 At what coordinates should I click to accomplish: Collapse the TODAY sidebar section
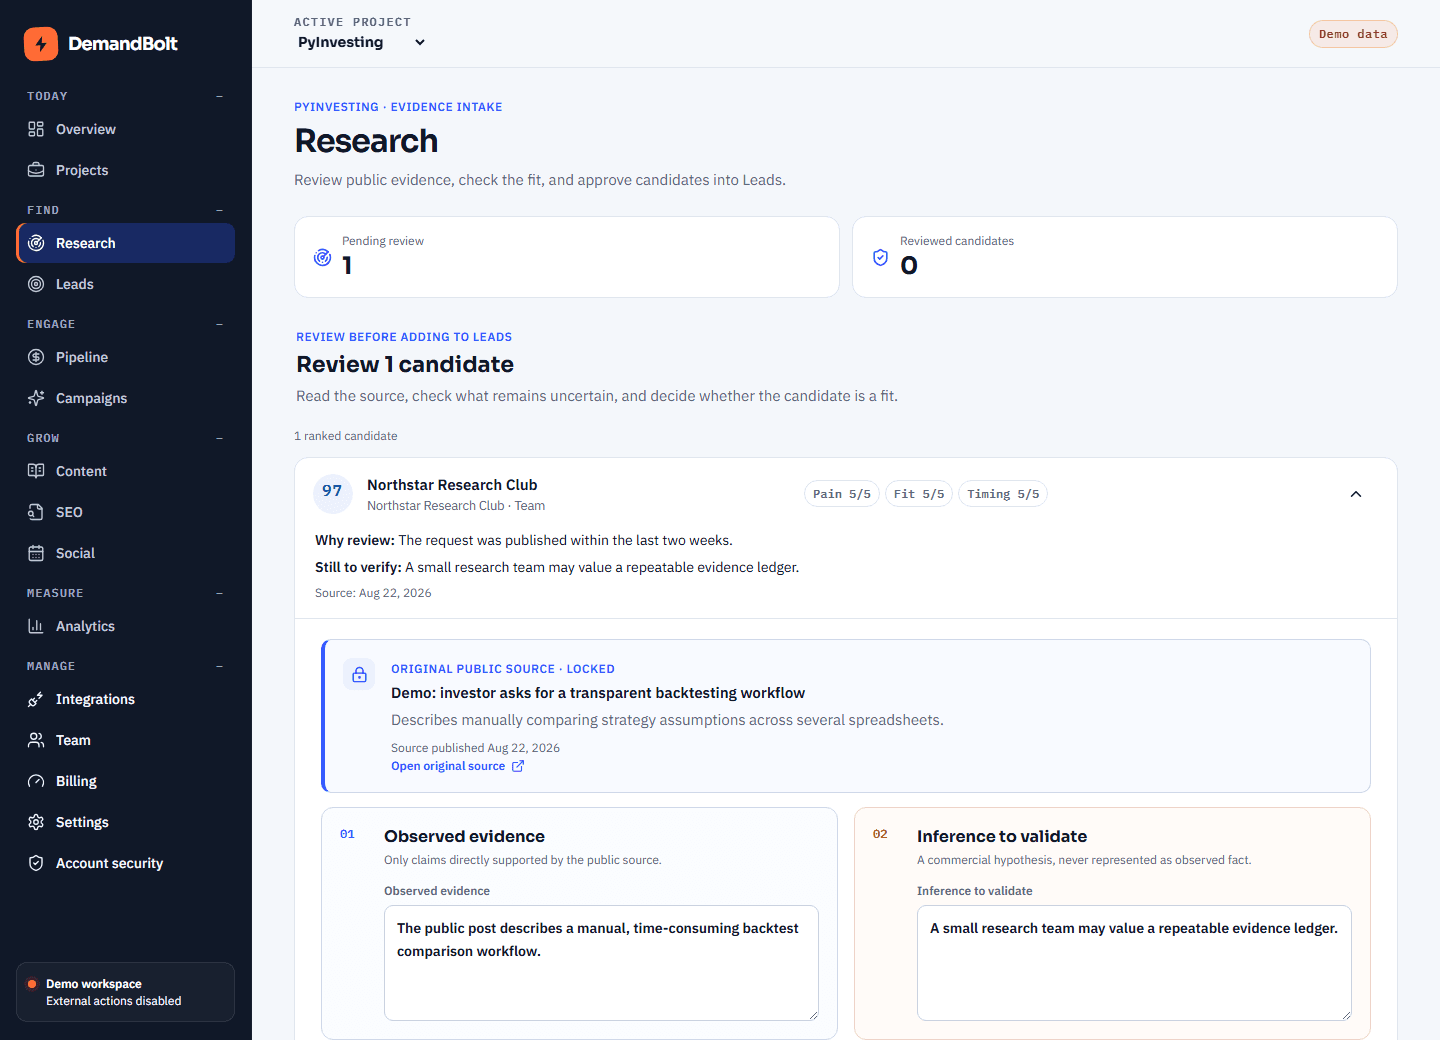[x=220, y=96]
